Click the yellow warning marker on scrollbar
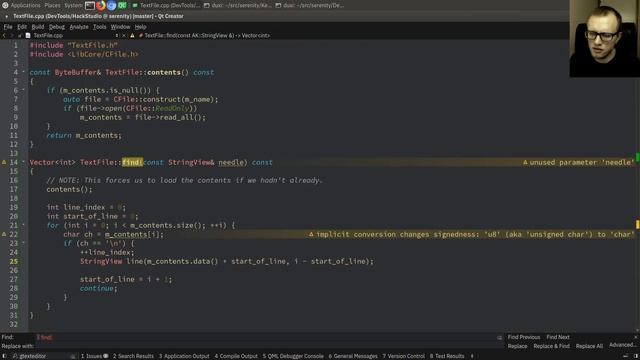Screen dimensions: 640x360 point(638,224)
